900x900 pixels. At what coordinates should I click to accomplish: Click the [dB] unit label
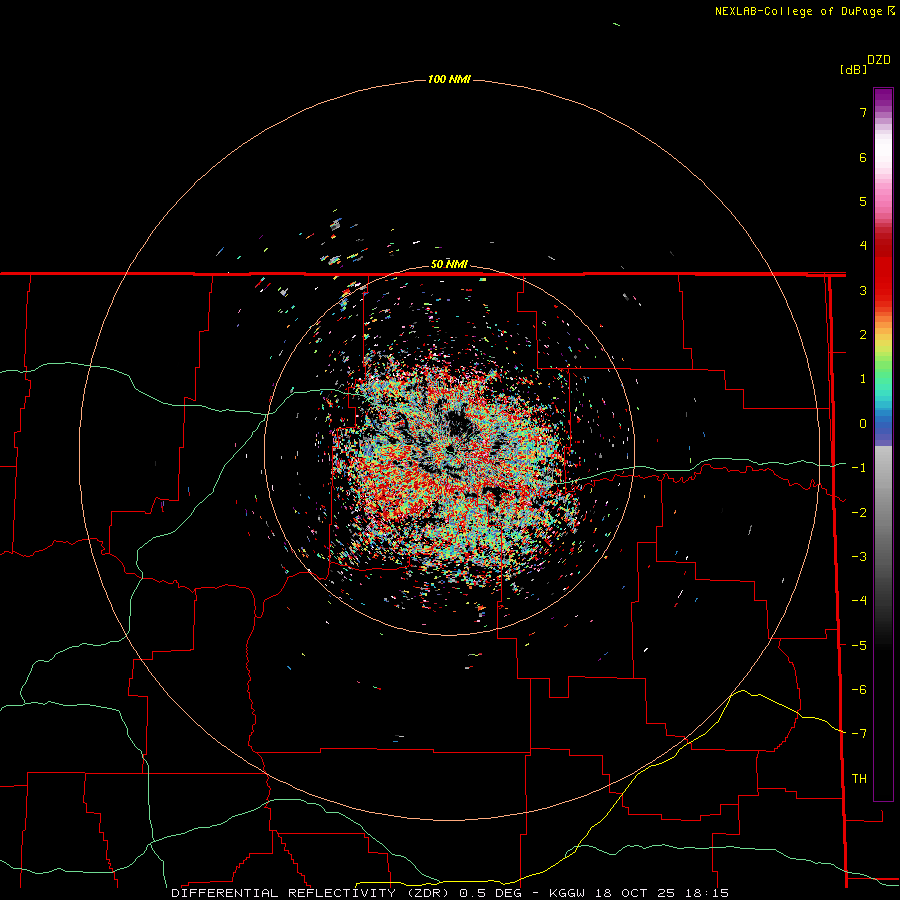853,69
